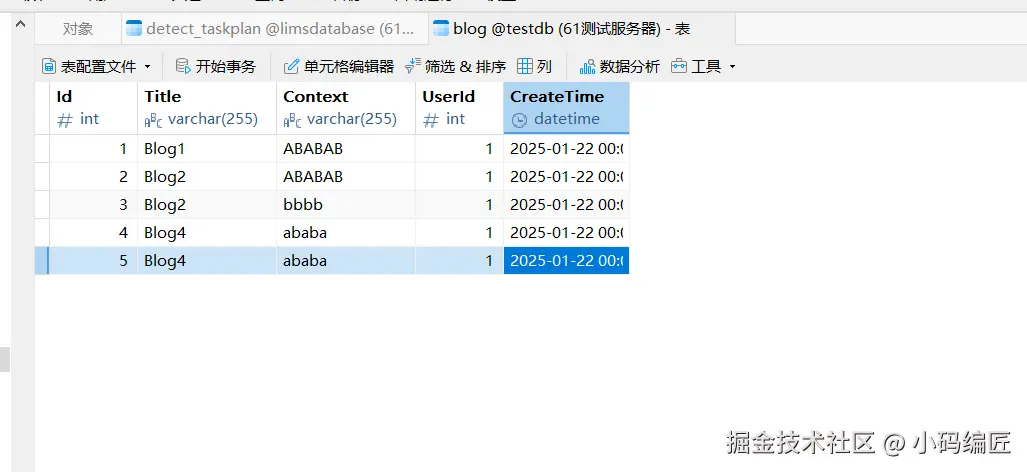Click the 工具 toolbox icon
The height and width of the screenshot is (472, 1027).
point(679,67)
